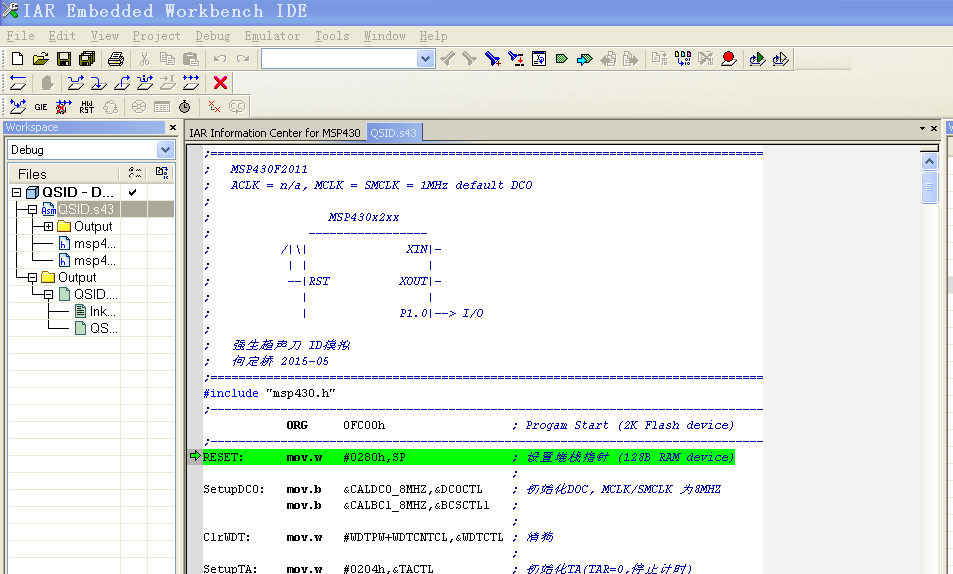Collapse the lower Output folder node
The image size is (953, 574).
pyautogui.click(x=32, y=278)
